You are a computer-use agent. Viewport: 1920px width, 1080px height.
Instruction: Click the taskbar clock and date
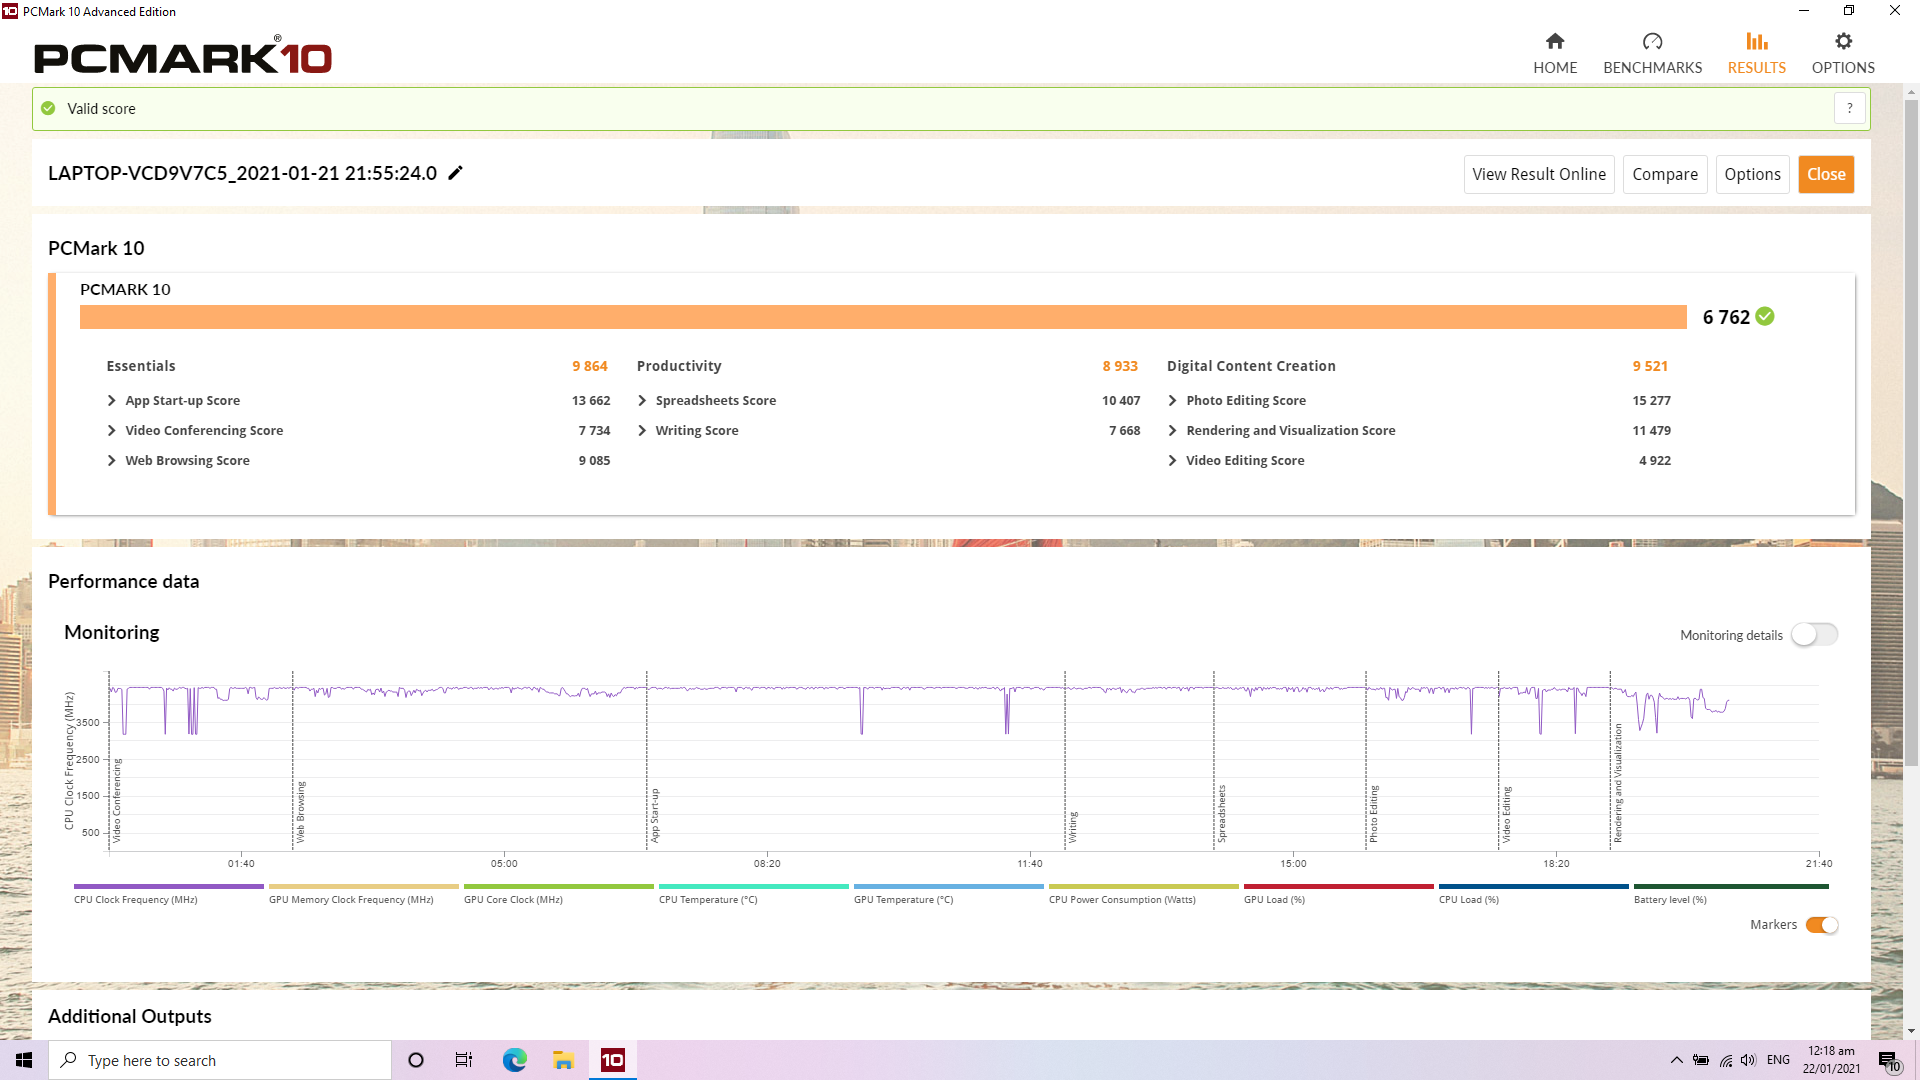(1831, 1060)
